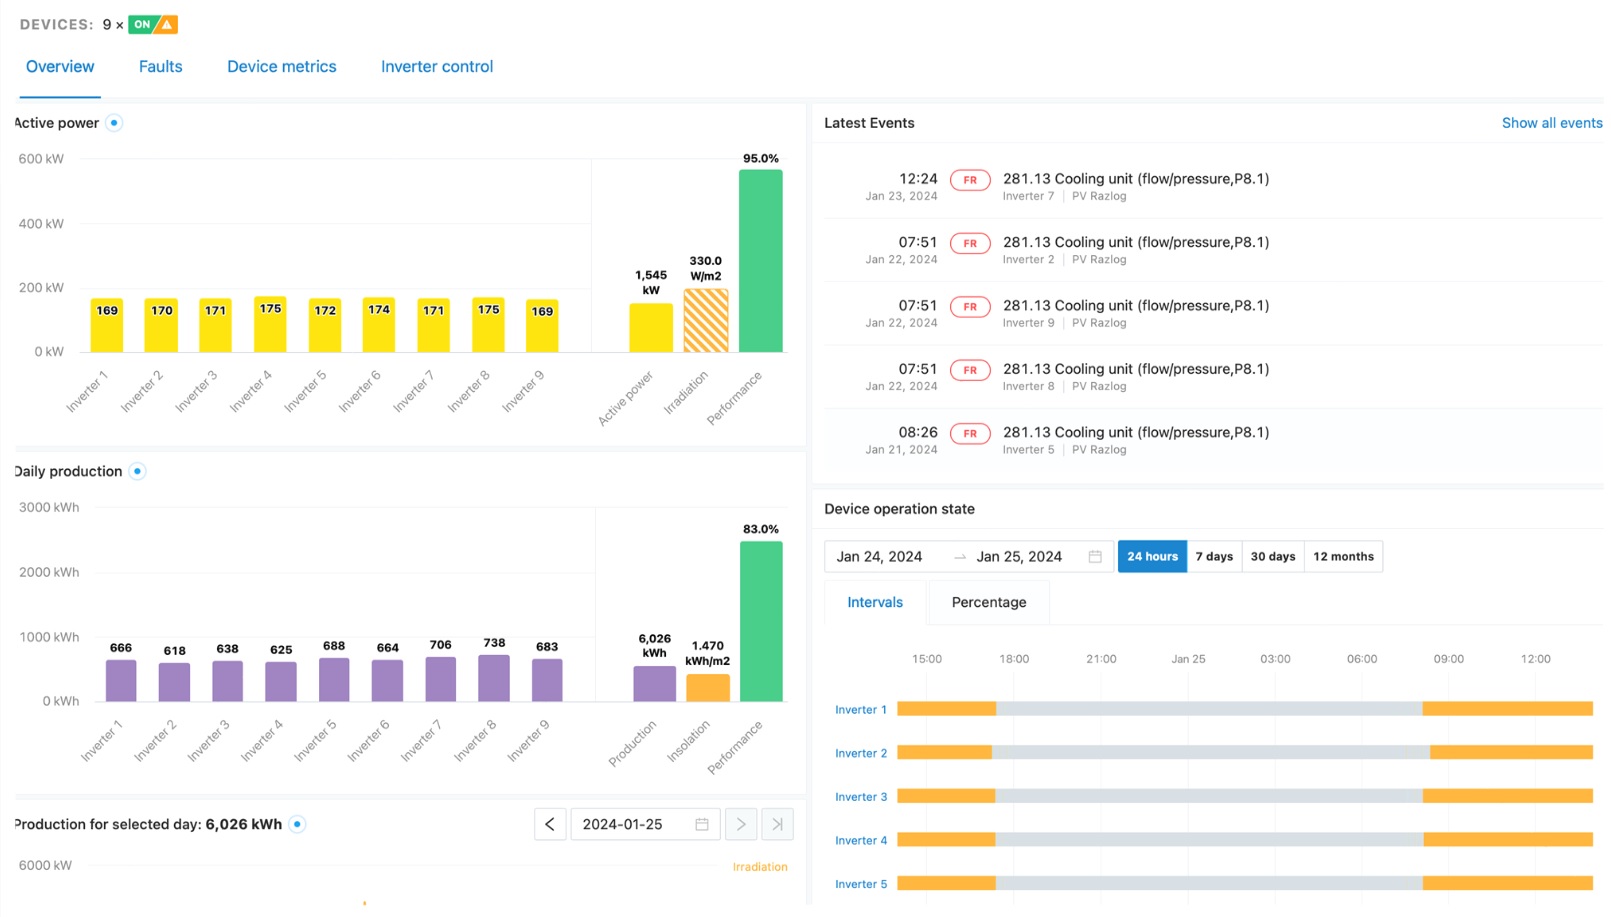
Task: Click FR badge of Inverter 9 event
Action: click(970, 307)
